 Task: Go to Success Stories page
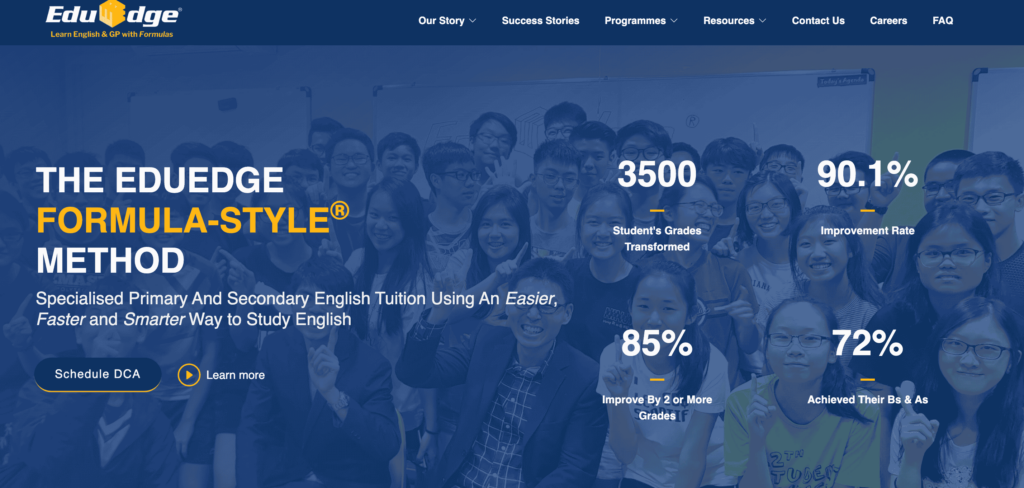coord(540,20)
